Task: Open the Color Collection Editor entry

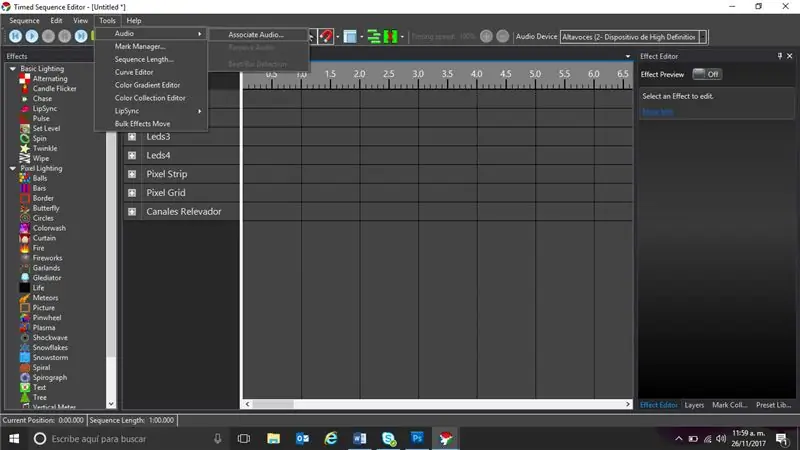Action: (x=151, y=98)
